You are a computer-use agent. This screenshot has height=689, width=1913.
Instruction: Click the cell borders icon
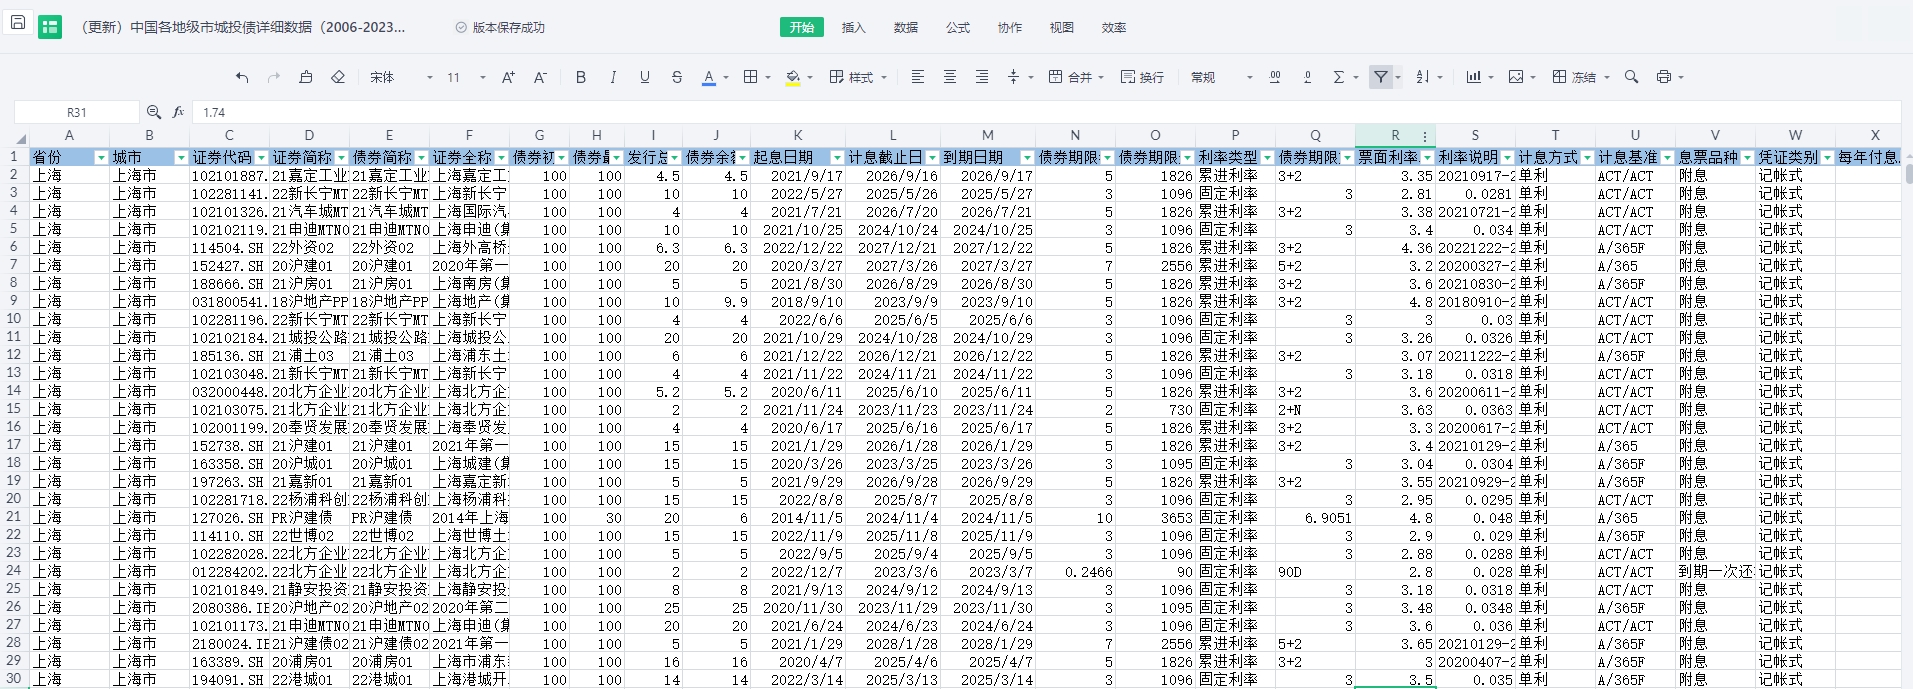751,77
